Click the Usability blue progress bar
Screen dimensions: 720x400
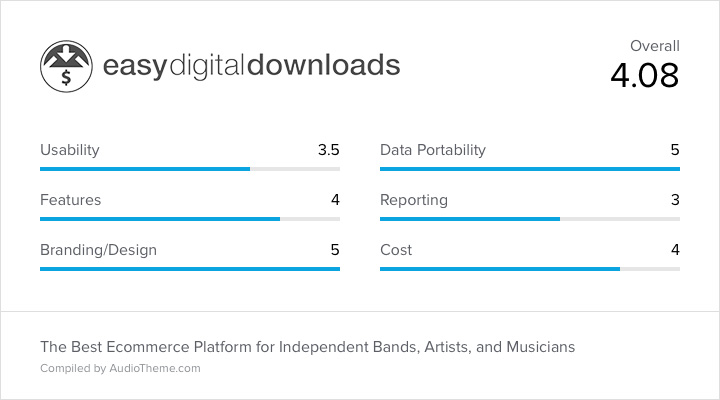pyautogui.click(x=190, y=169)
